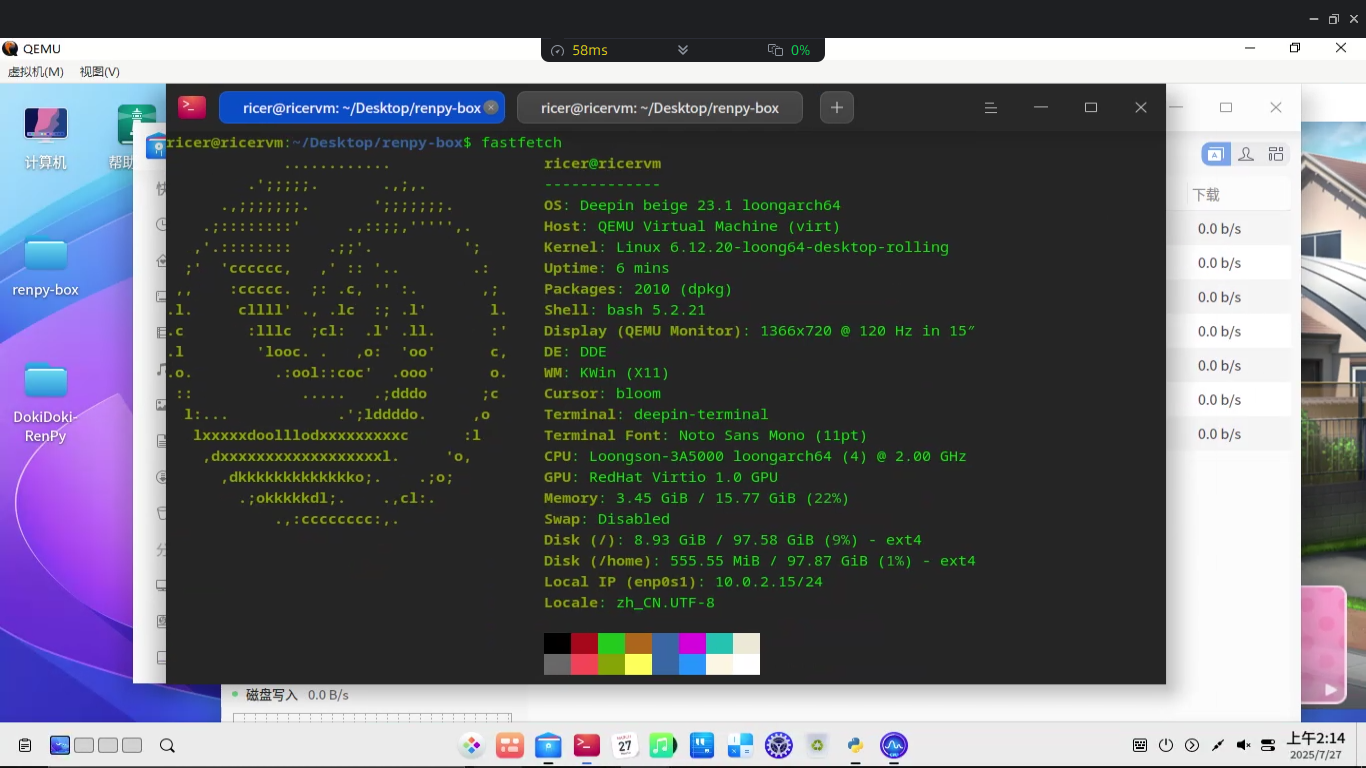This screenshot has height=768, width=1366.
Task: Toggle the onscreen keyboard tray icon
Action: coord(1140,745)
